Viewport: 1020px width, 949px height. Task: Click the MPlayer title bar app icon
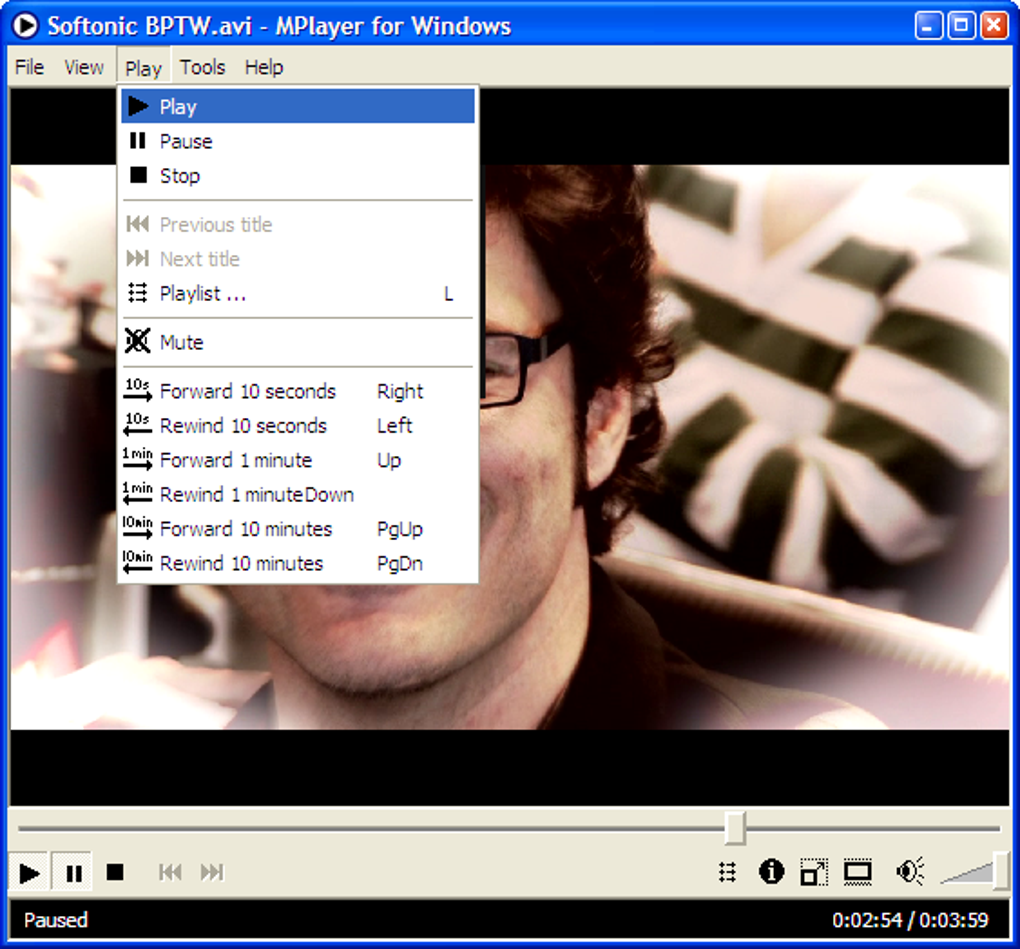pos(26,25)
